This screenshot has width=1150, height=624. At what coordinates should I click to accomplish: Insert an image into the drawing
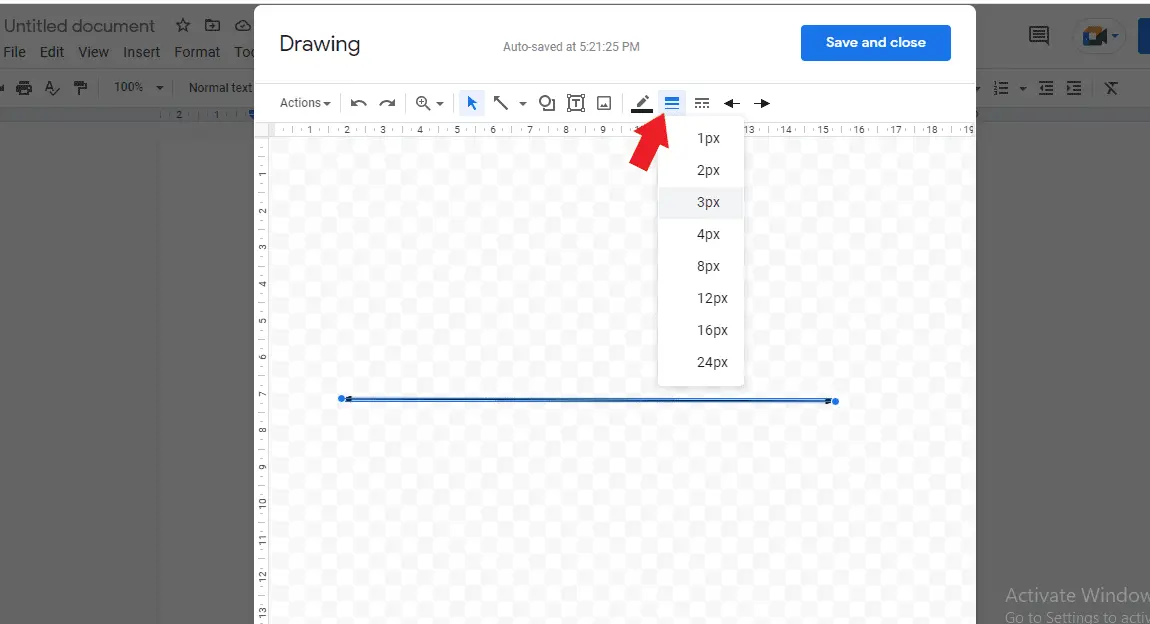(603, 102)
